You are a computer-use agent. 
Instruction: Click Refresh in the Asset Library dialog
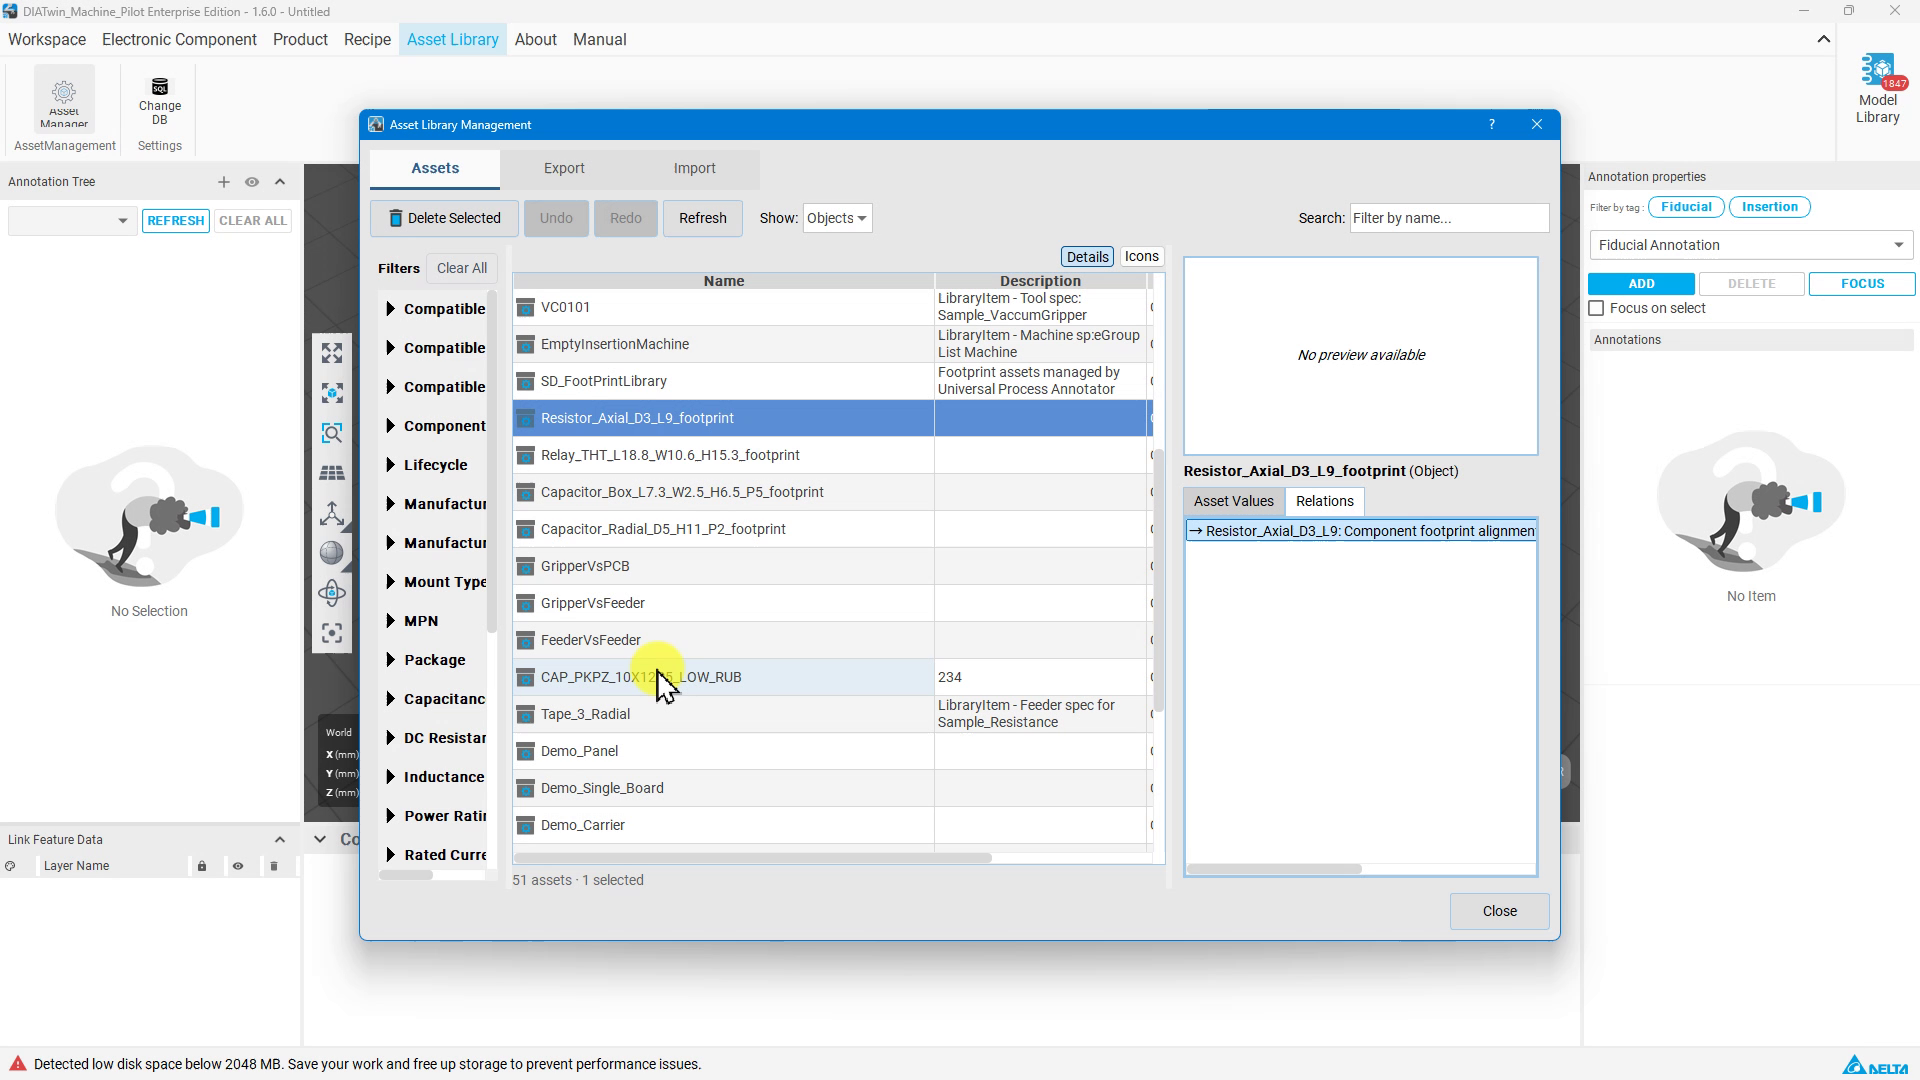coord(702,218)
